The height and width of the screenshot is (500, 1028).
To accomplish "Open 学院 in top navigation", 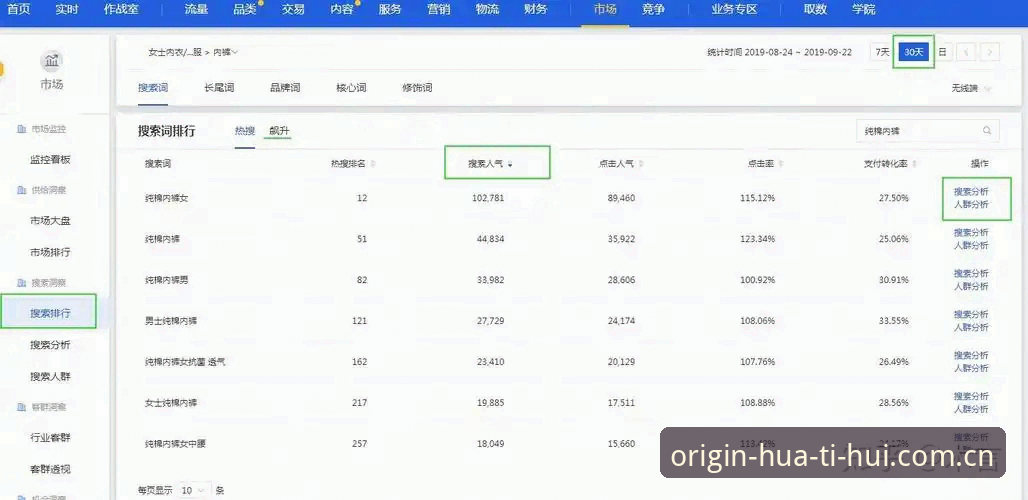I will 863,9.
